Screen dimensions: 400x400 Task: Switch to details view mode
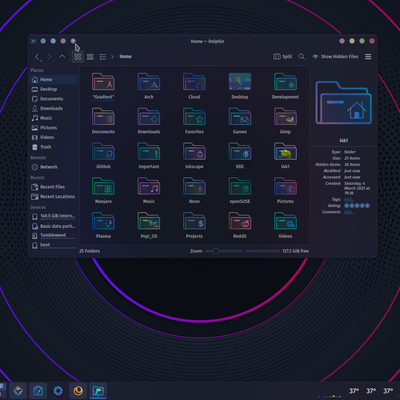point(103,57)
